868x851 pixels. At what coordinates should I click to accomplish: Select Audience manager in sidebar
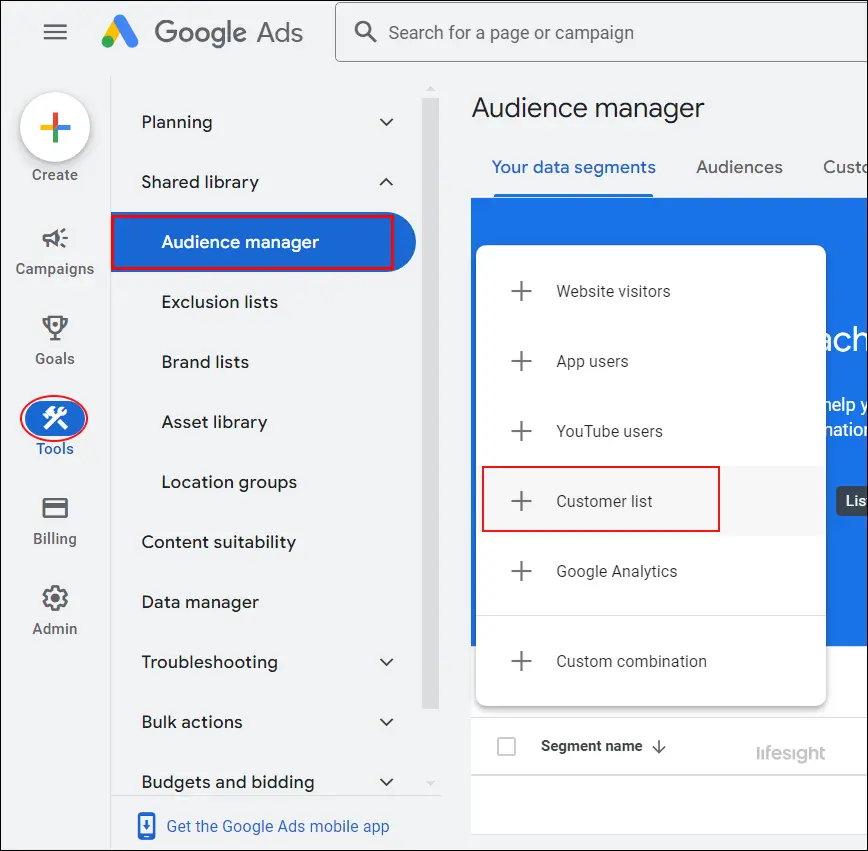pos(263,242)
